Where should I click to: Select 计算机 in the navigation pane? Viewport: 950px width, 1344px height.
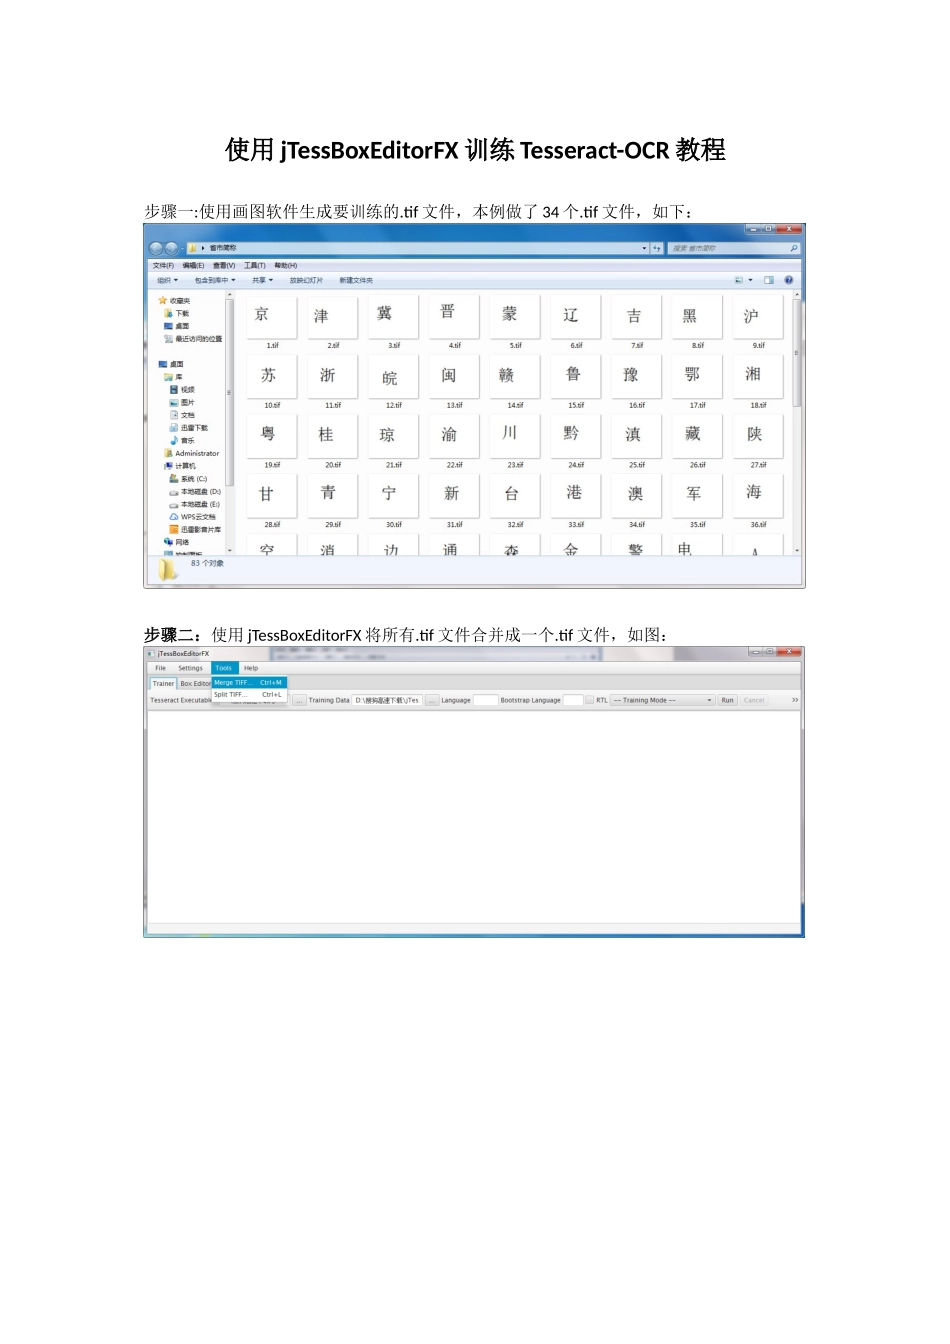coord(180,466)
